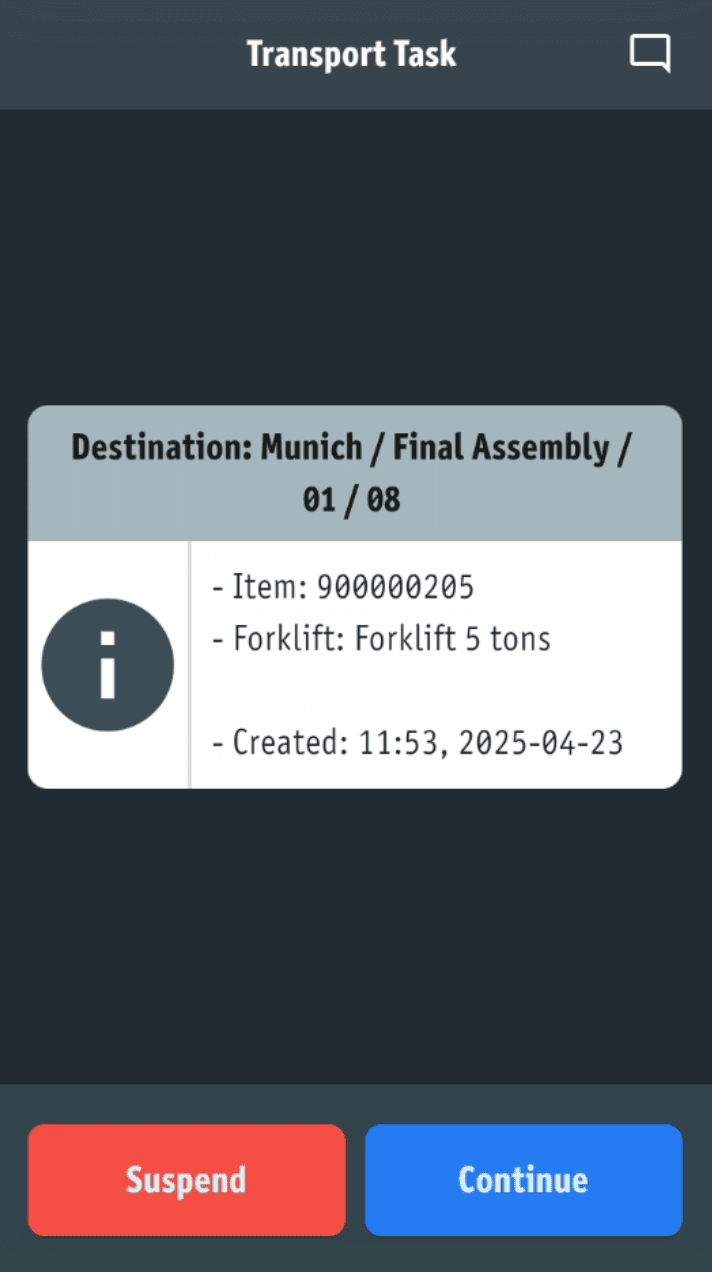Collapse the transport task information card
Screen dimensions: 712x1272
(354, 470)
